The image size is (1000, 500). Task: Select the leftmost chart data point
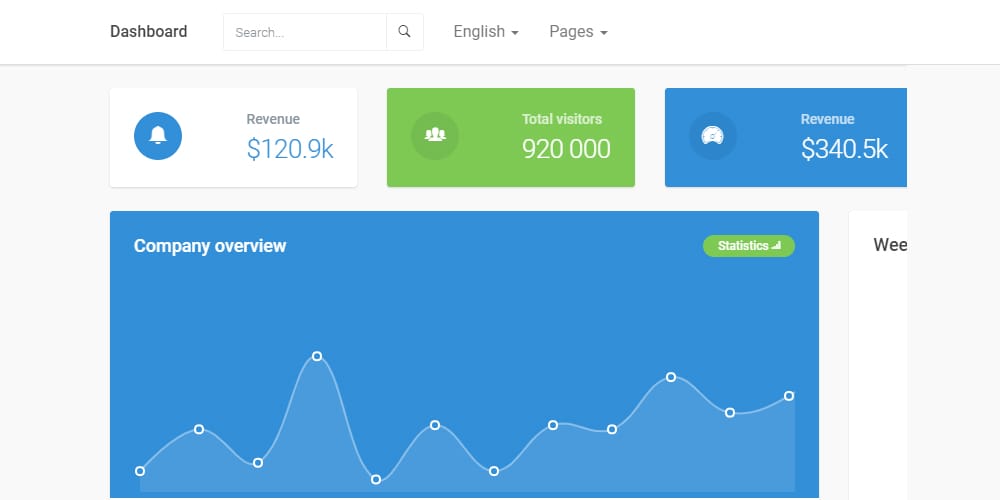(140, 471)
